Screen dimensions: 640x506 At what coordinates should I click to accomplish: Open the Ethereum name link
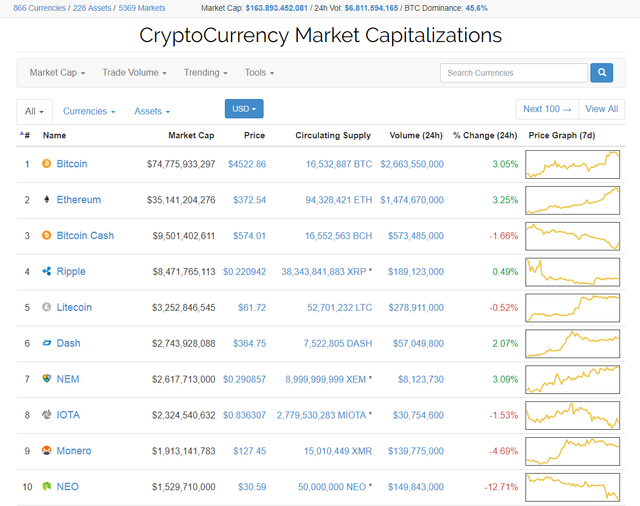point(78,200)
